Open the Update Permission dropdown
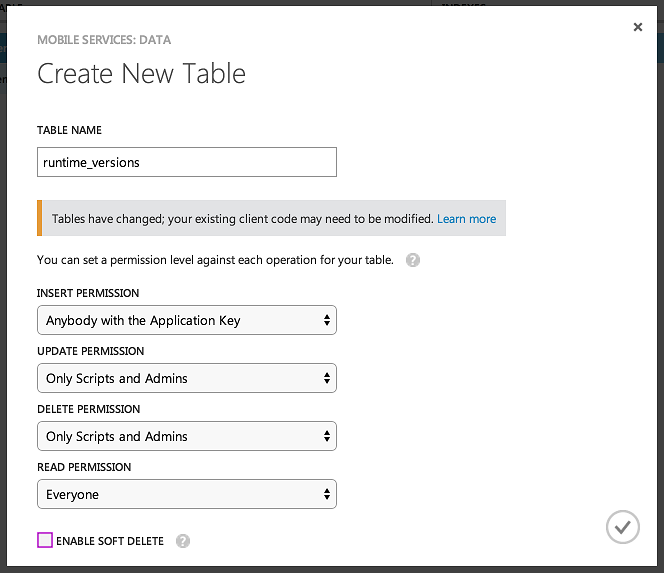 (x=187, y=378)
